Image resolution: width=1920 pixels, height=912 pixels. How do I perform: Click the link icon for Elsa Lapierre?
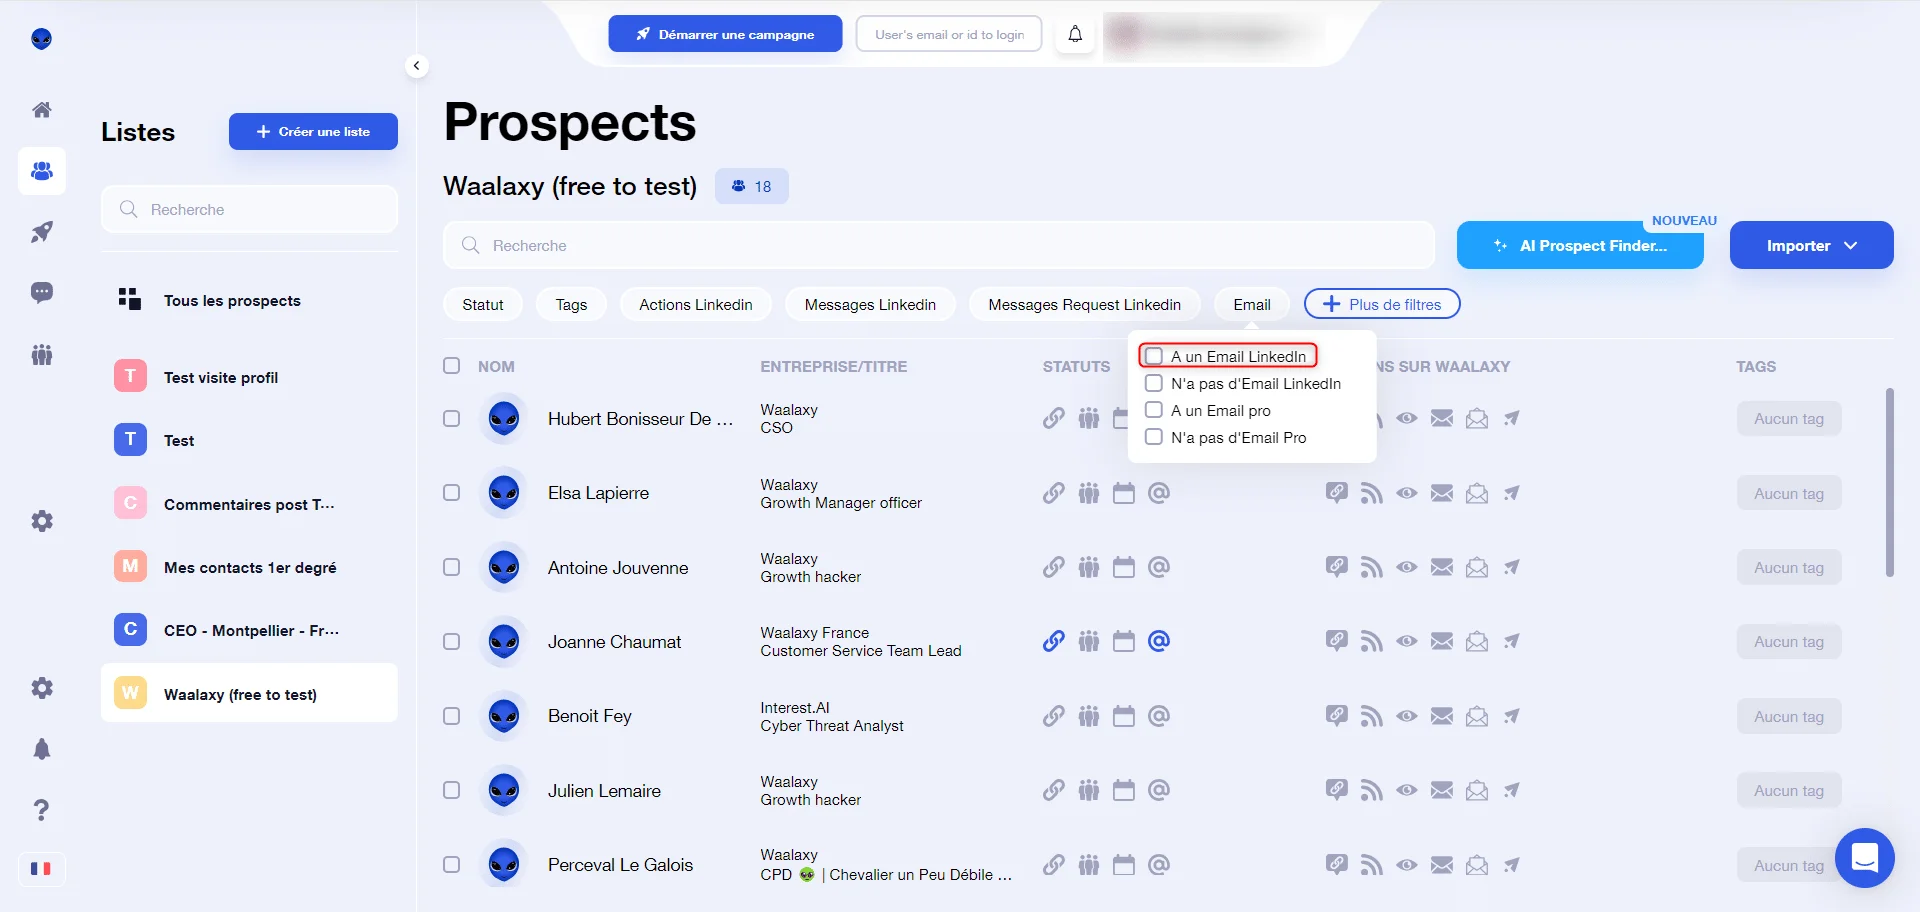[x=1054, y=493]
